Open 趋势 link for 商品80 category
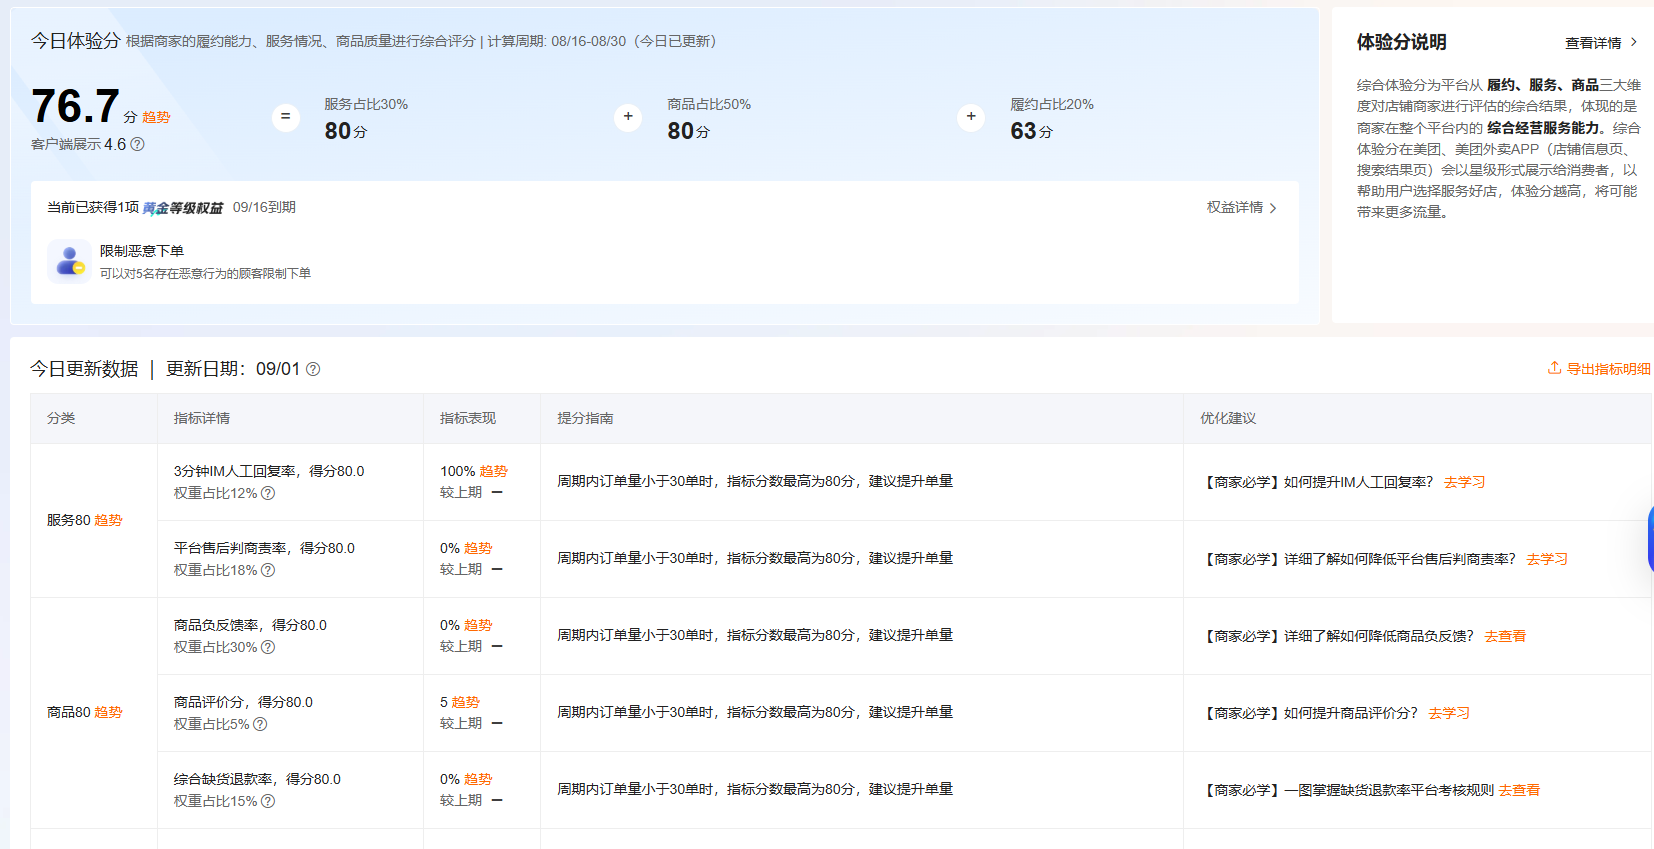 (108, 712)
